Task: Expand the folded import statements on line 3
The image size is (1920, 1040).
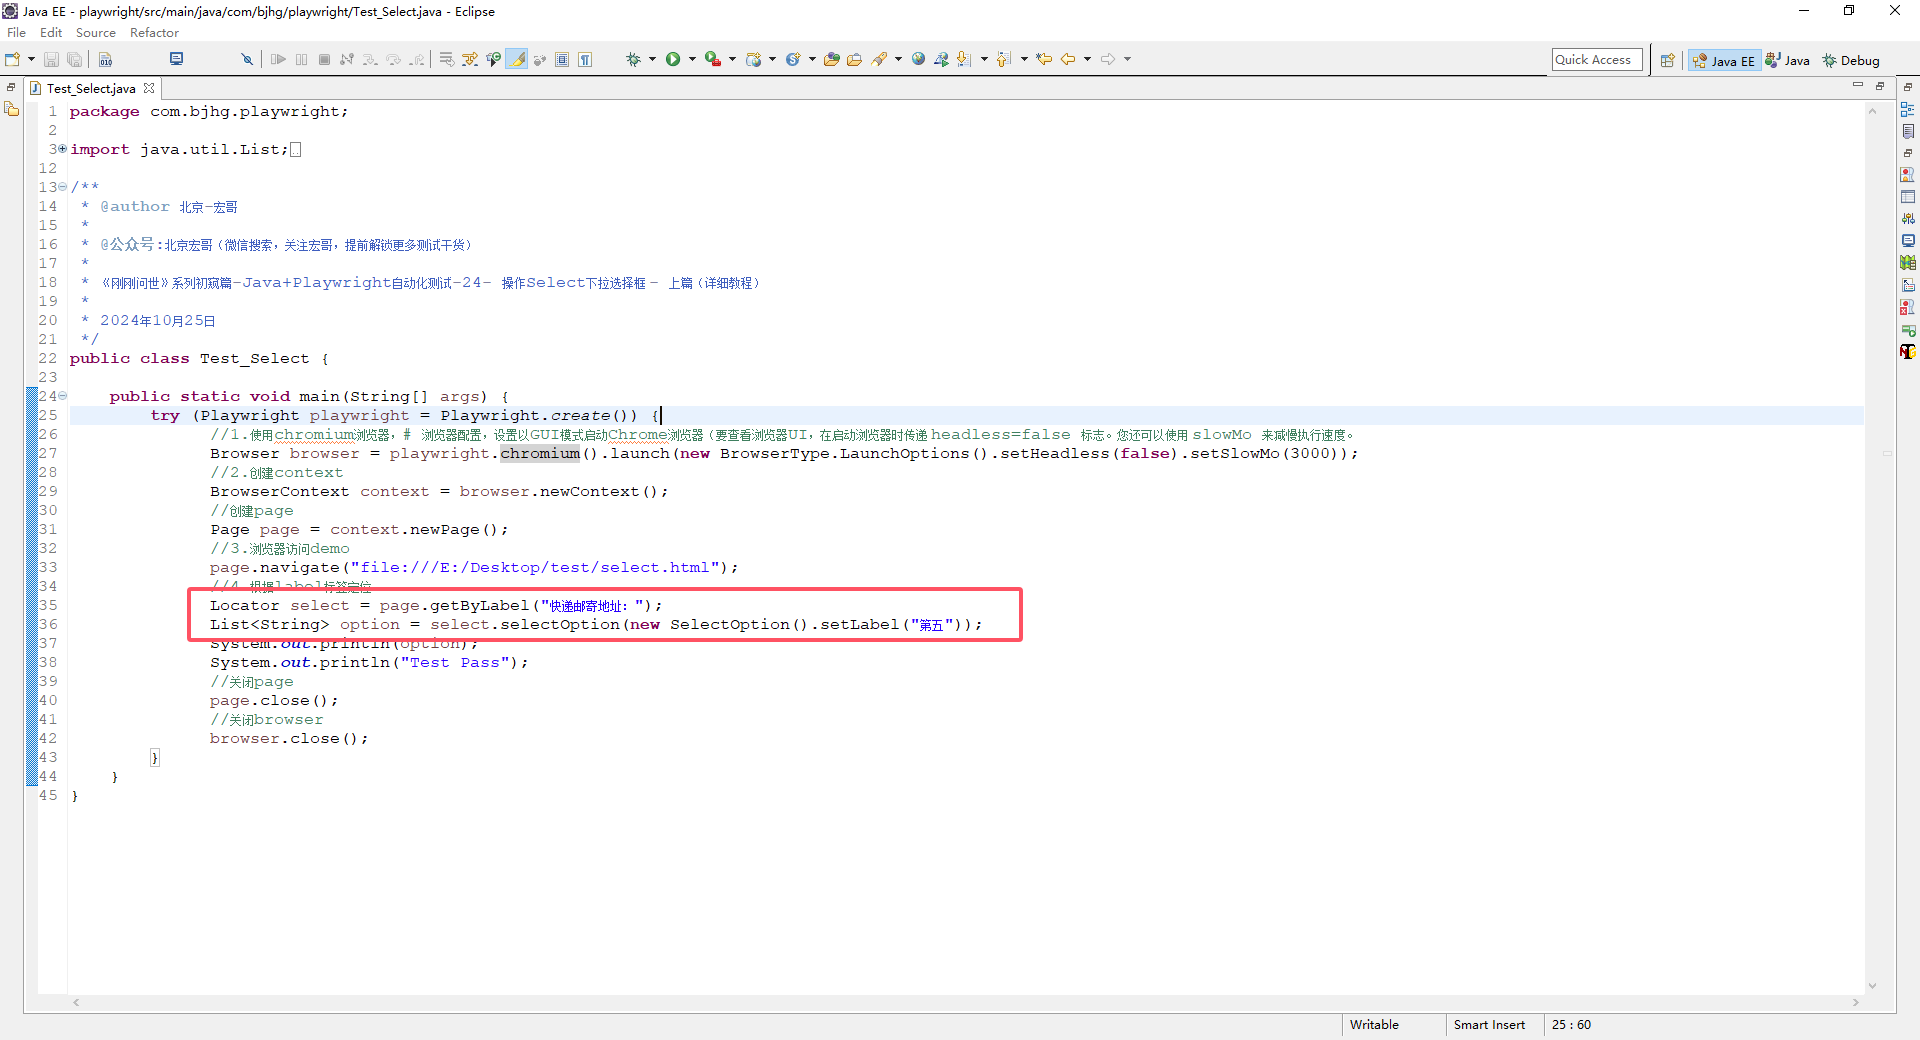Action: coord(63,149)
